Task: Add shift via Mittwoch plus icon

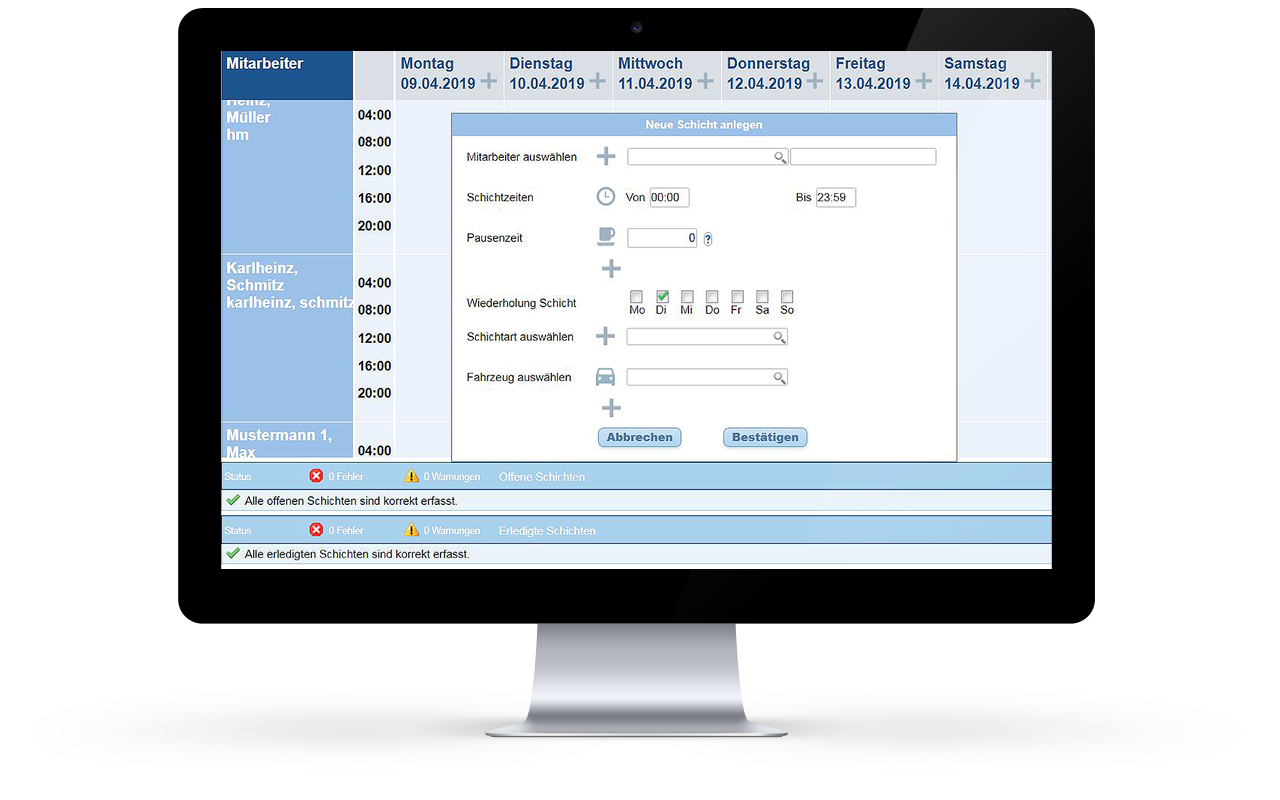Action: point(705,82)
